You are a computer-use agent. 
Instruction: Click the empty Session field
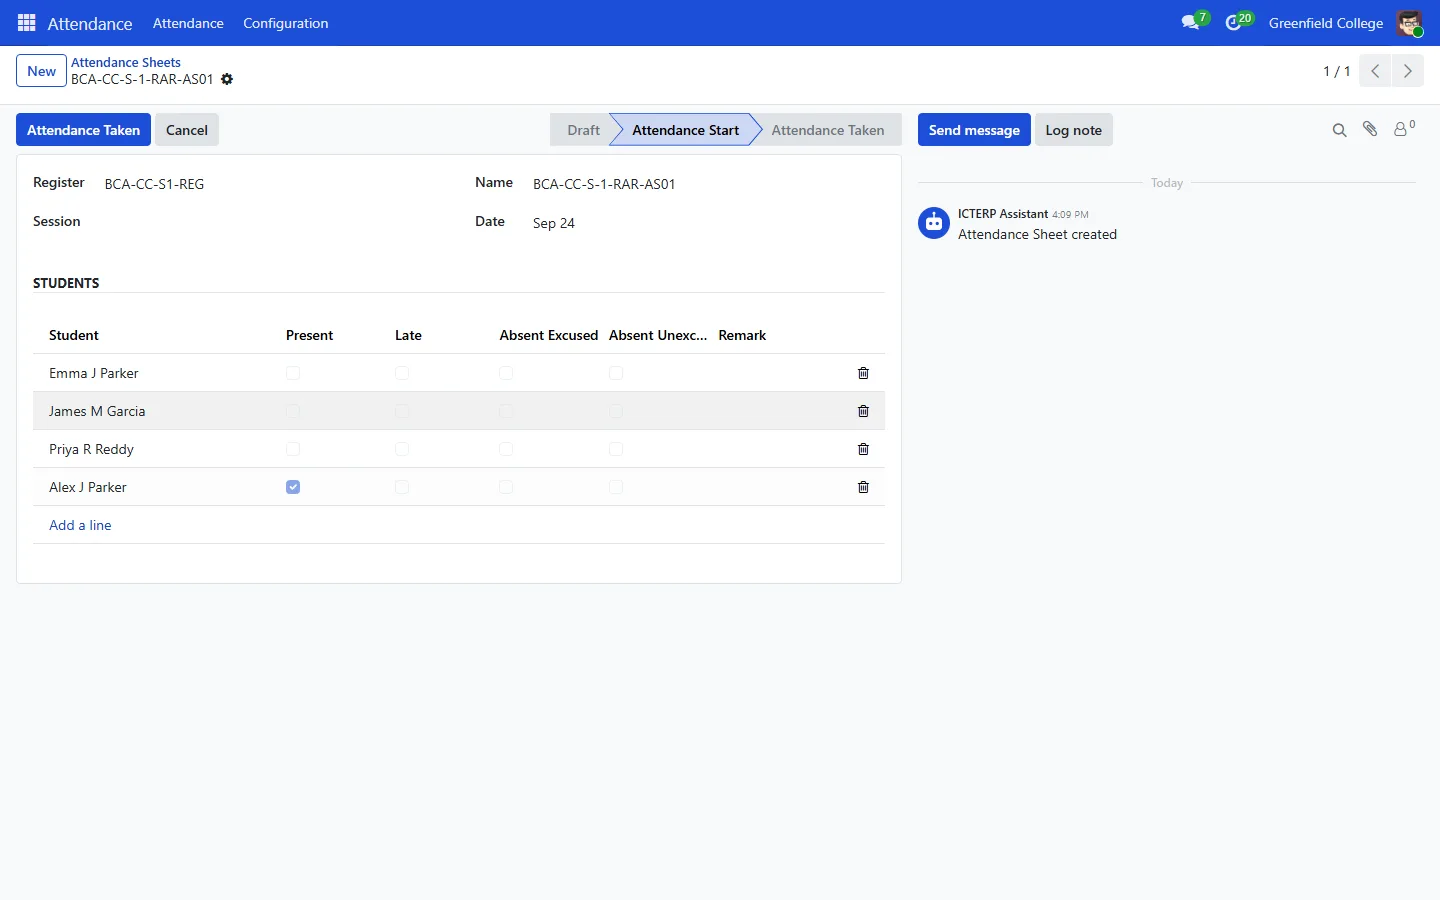(x=275, y=222)
